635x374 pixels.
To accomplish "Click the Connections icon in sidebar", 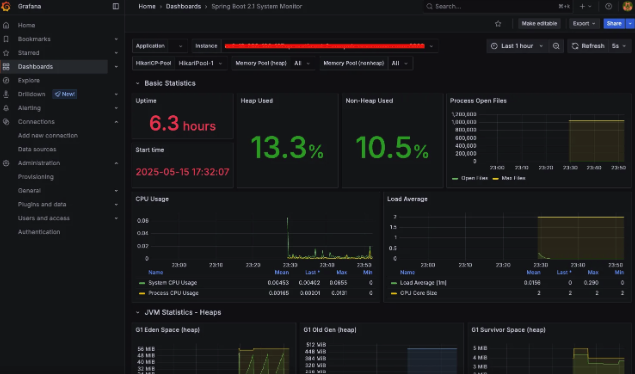I will pos(6,121).
